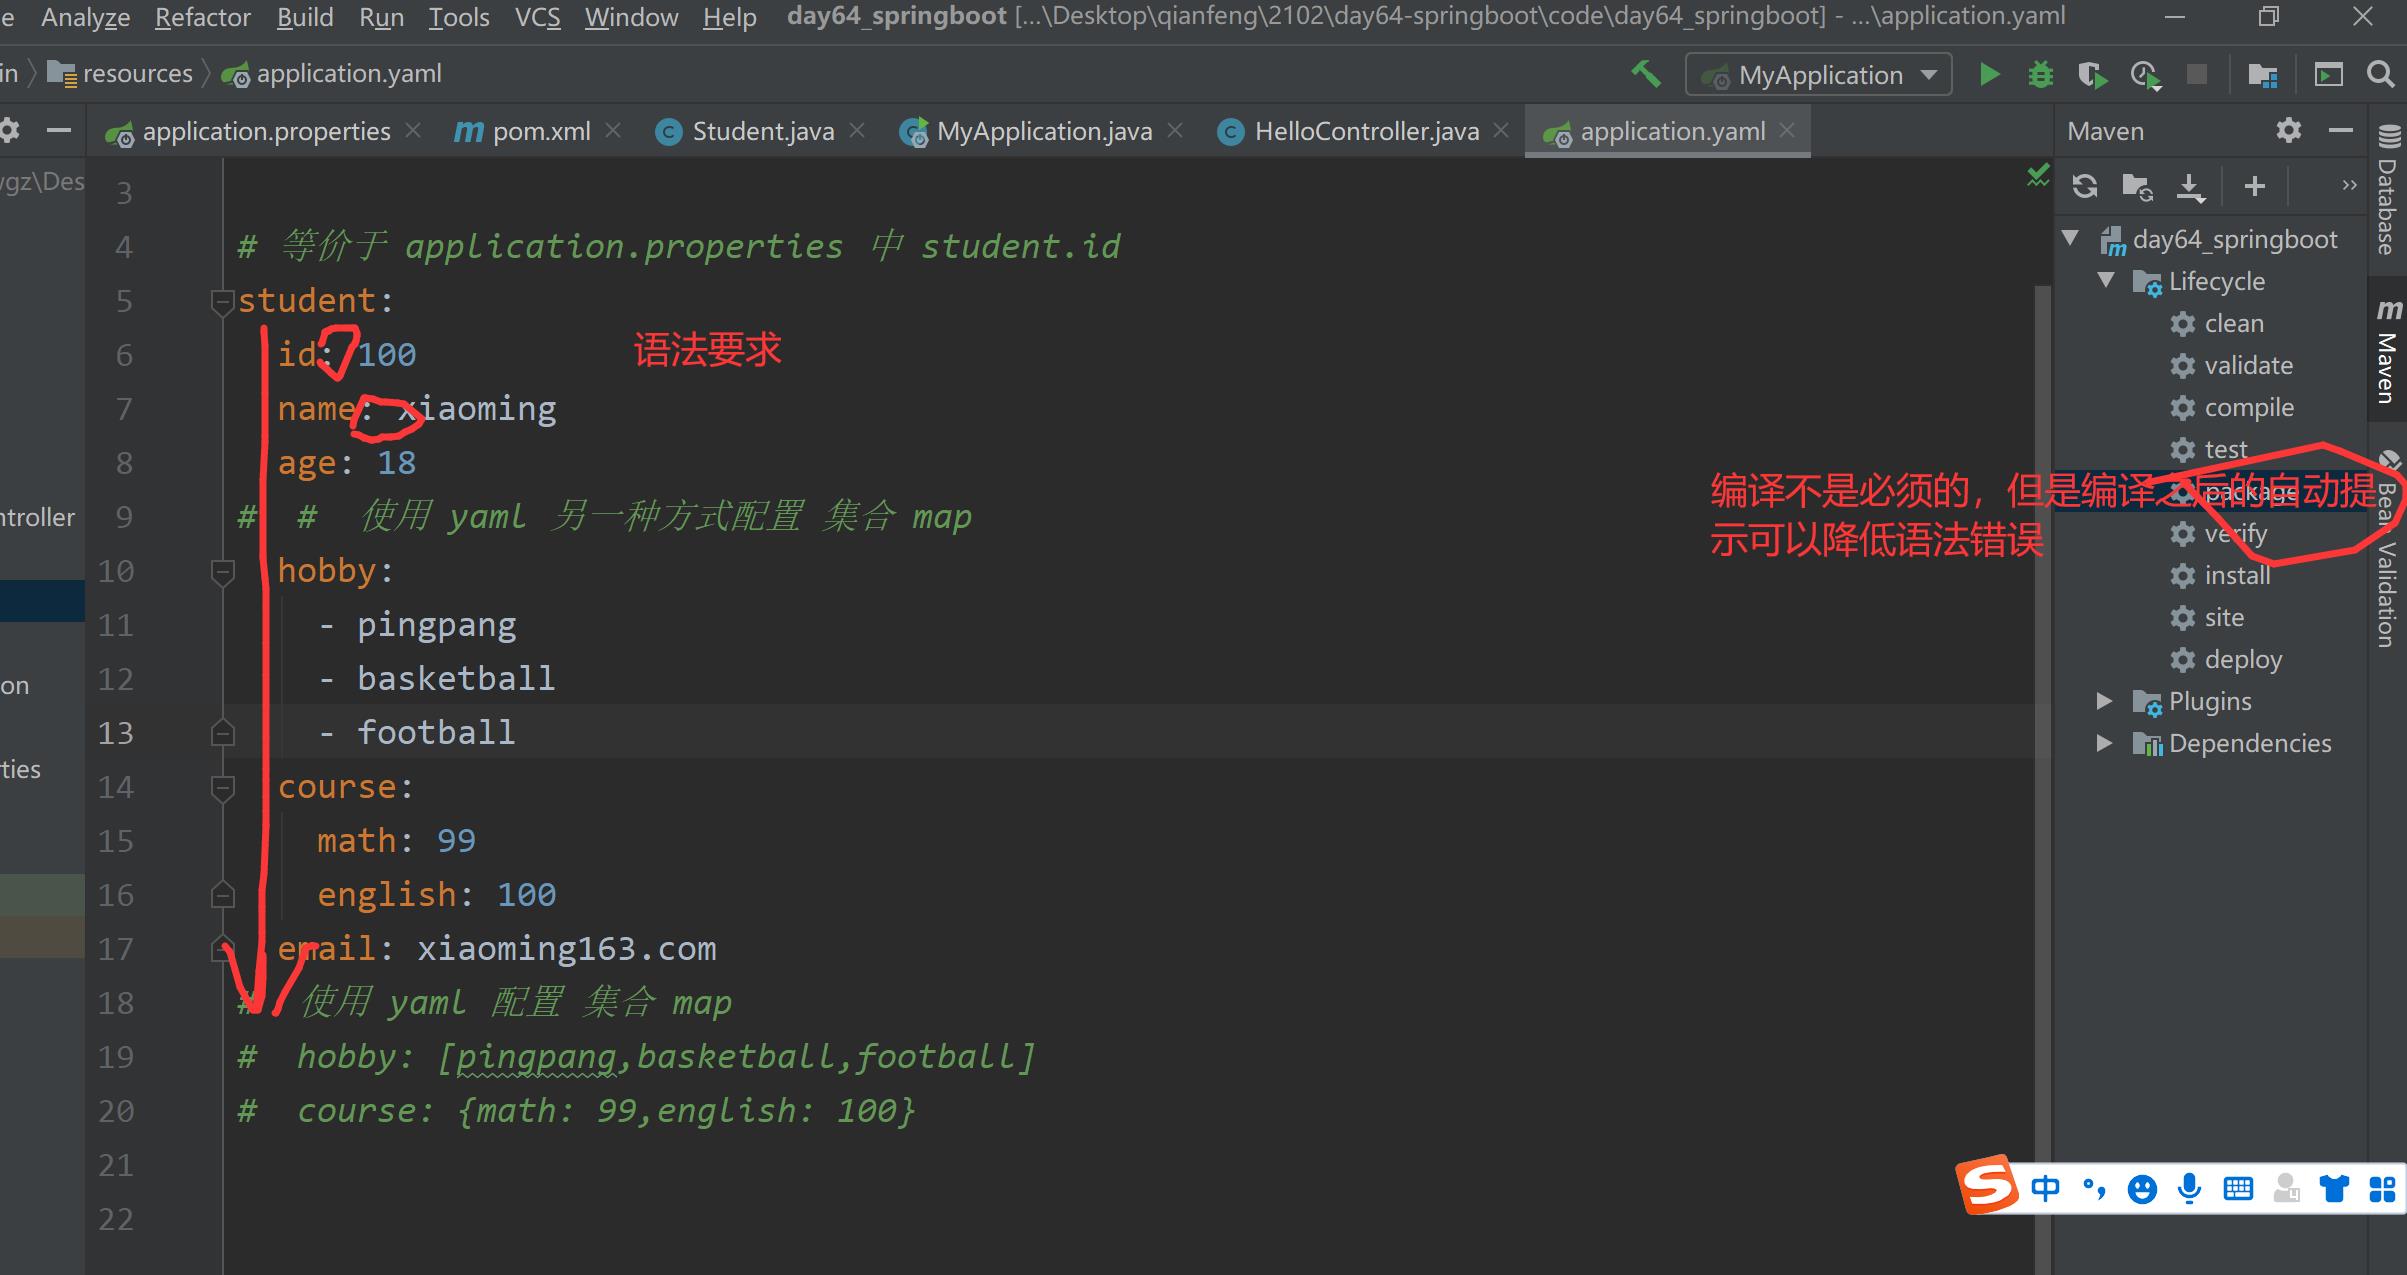Image resolution: width=2407 pixels, height=1275 pixels.
Task: Click application.yaml breadcrumb in navigation bar
Action: pos(332,74)
